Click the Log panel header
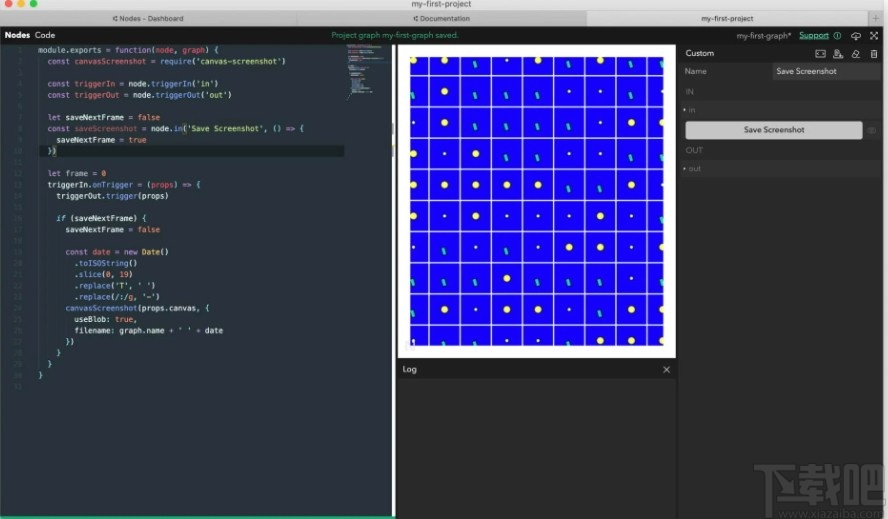 click(536, 369)
